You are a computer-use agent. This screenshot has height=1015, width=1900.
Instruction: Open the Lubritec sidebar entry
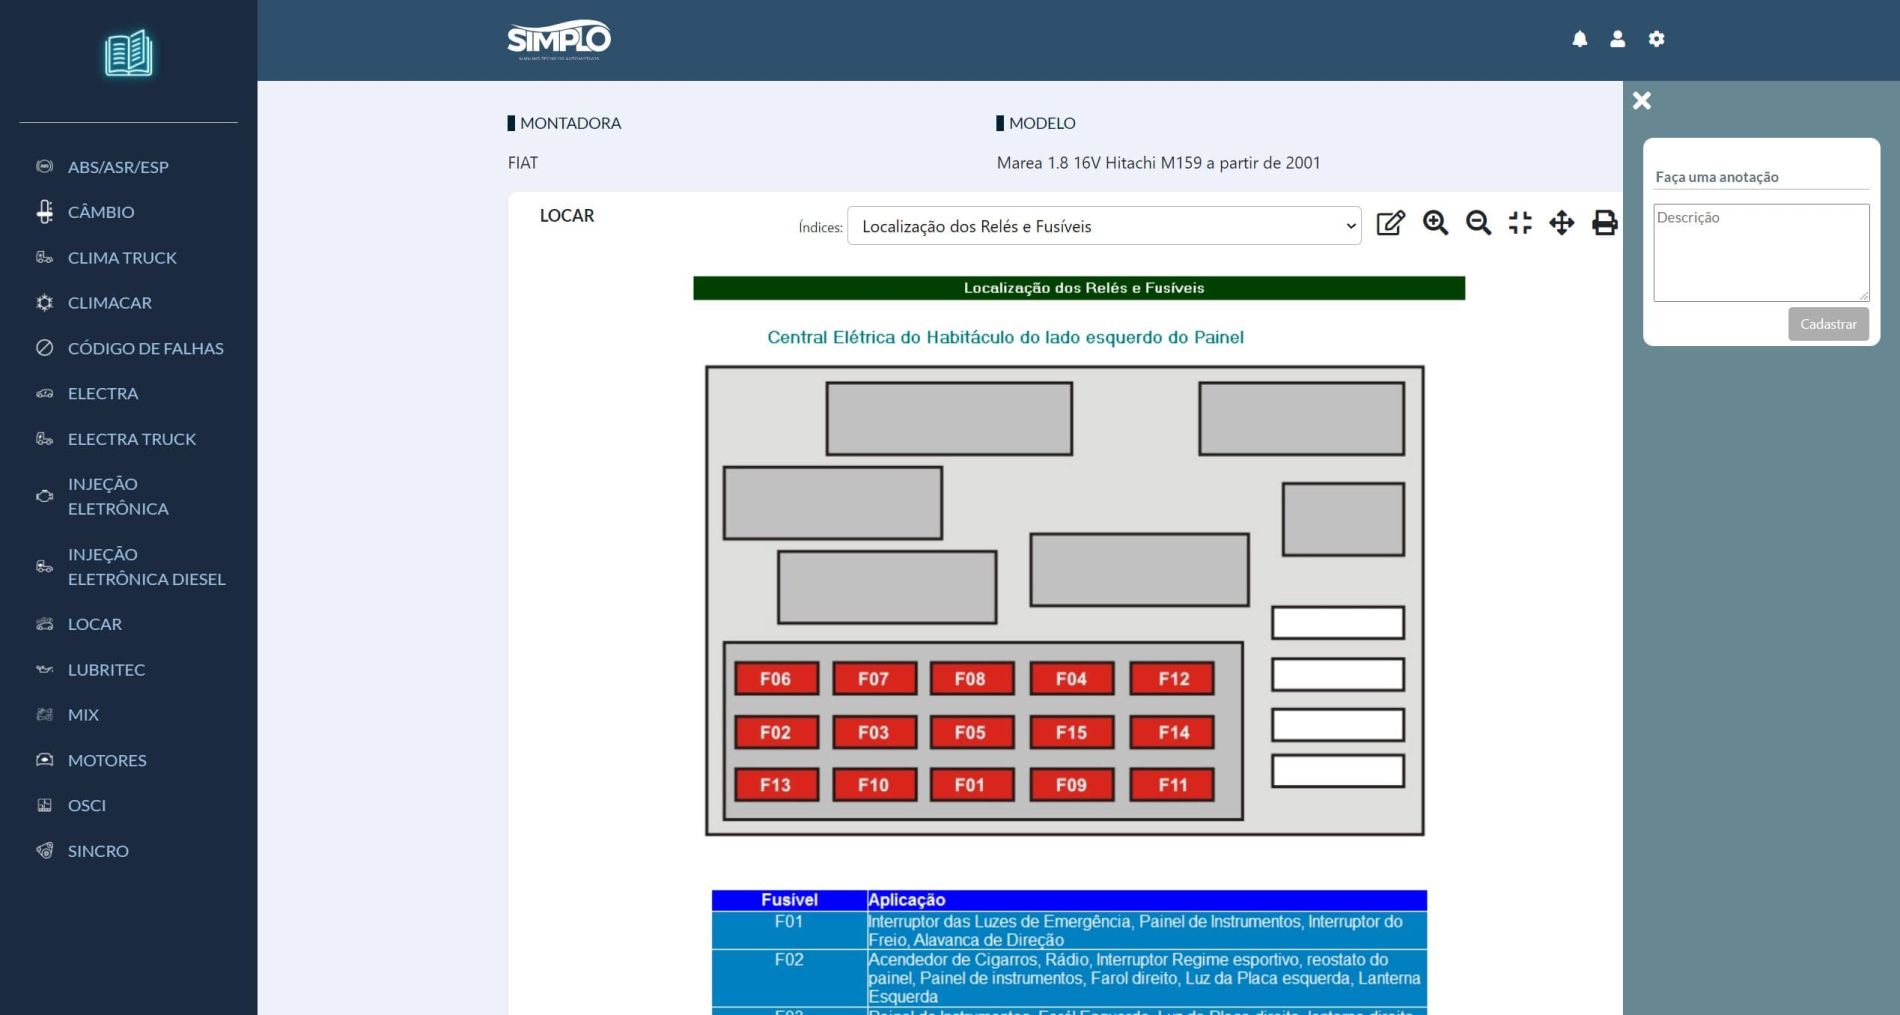(x=106, y=669)
